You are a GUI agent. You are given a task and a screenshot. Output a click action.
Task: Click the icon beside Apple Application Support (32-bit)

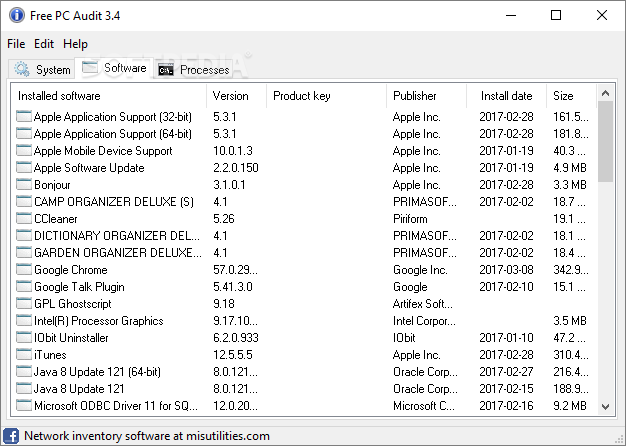[24, 117]
